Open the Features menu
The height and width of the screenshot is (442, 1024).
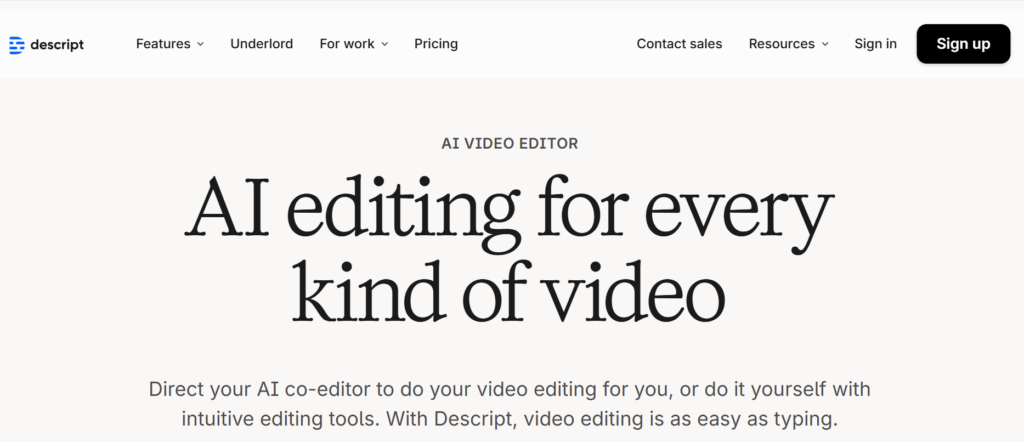[163, 44]
